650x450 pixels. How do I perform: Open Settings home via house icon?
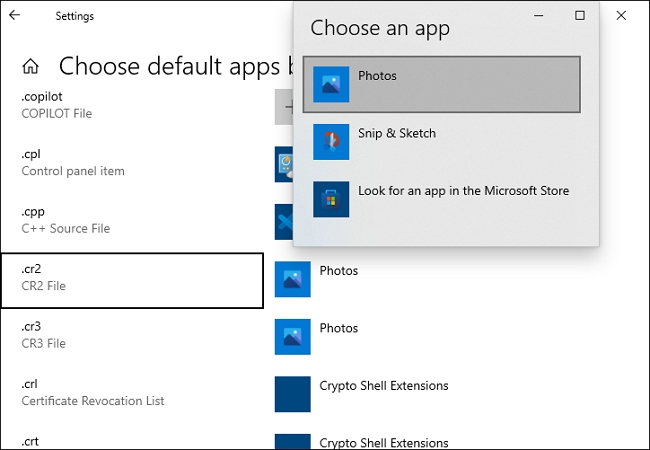31,66
